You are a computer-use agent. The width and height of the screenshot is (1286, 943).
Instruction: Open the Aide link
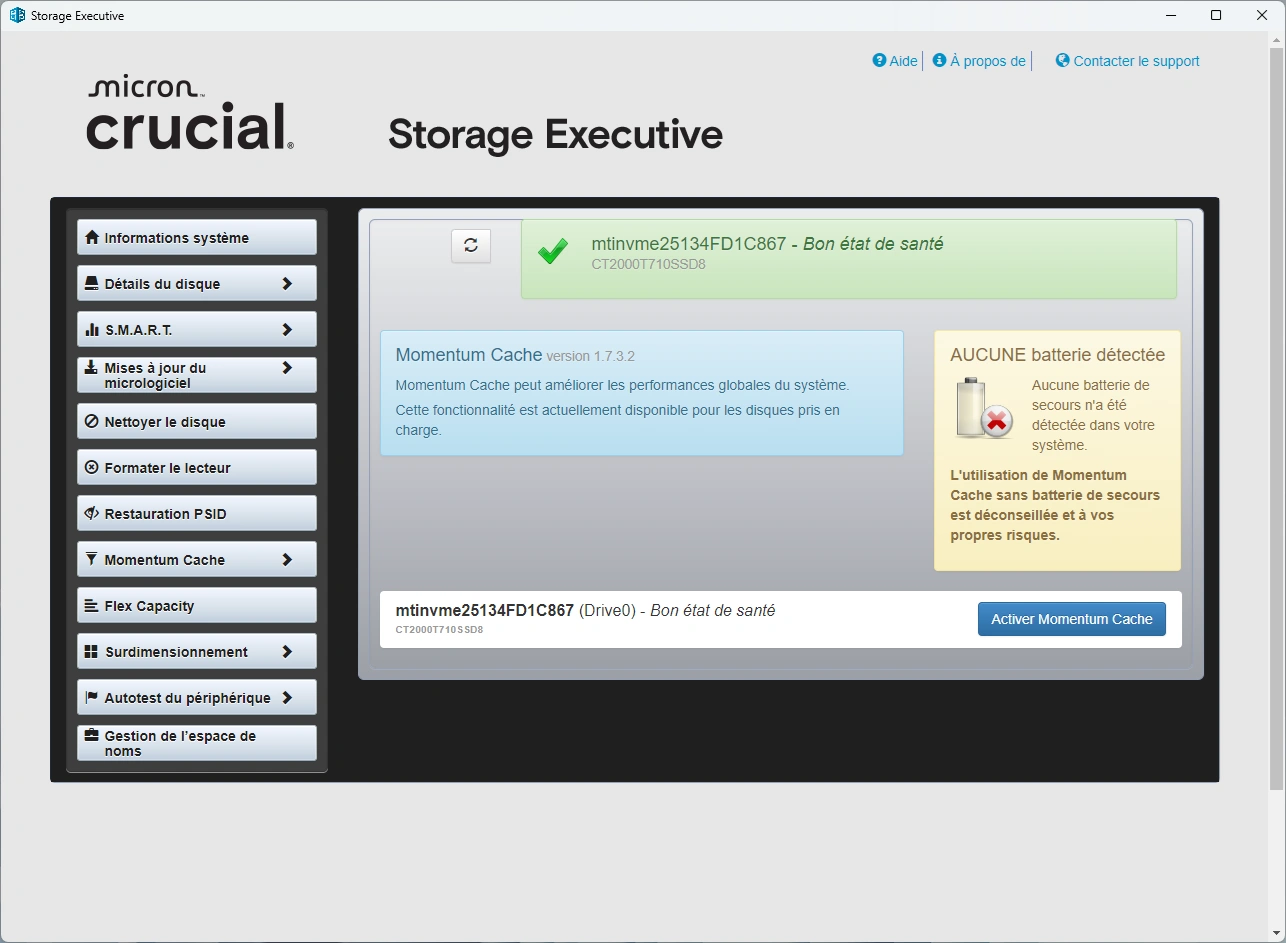click(895, 61)
